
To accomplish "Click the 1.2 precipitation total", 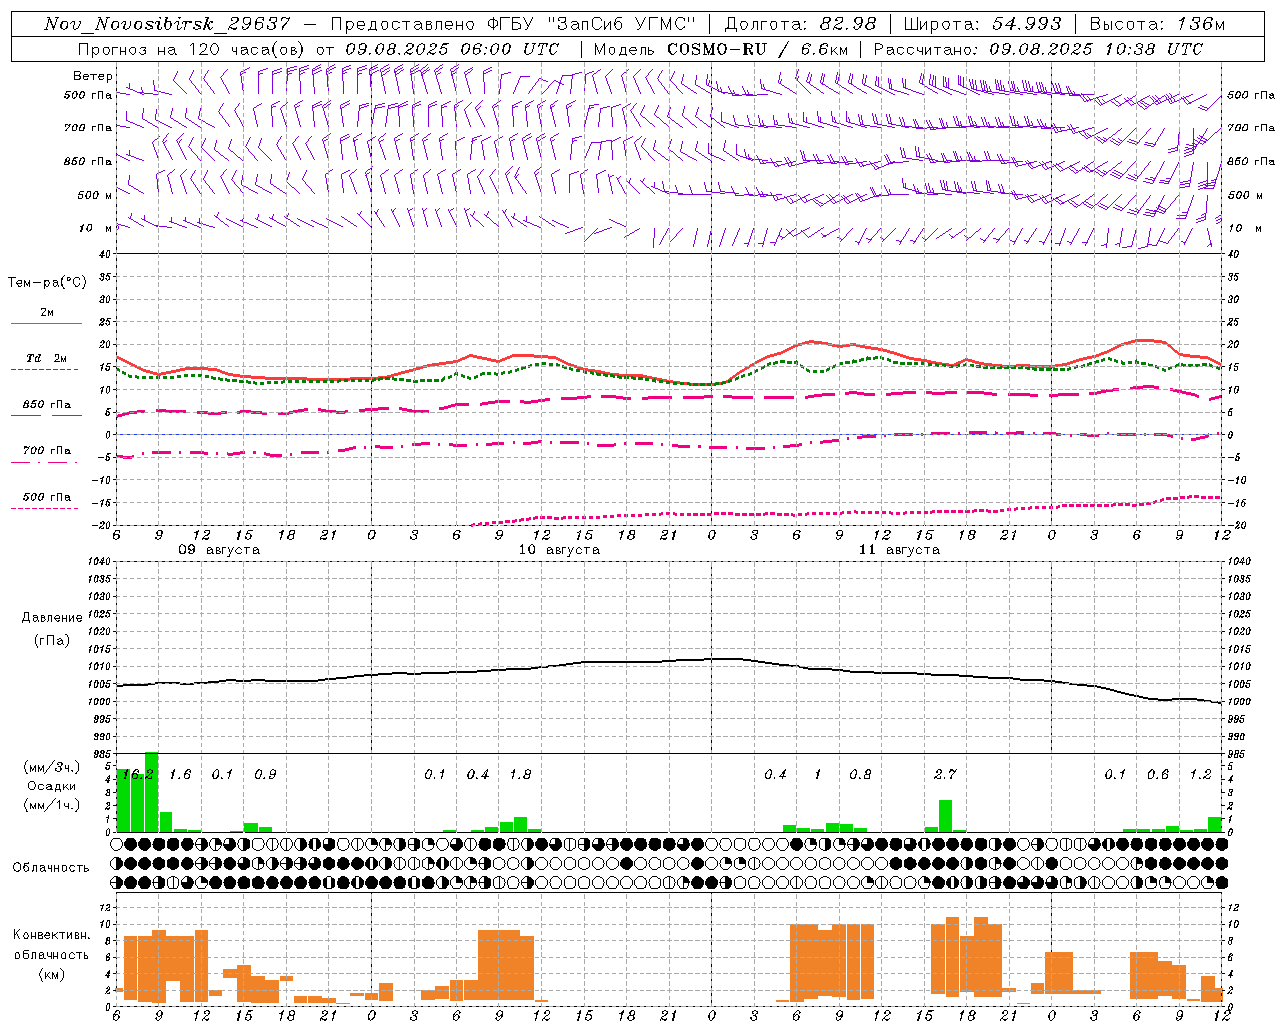I will [x=1200, y=775].
